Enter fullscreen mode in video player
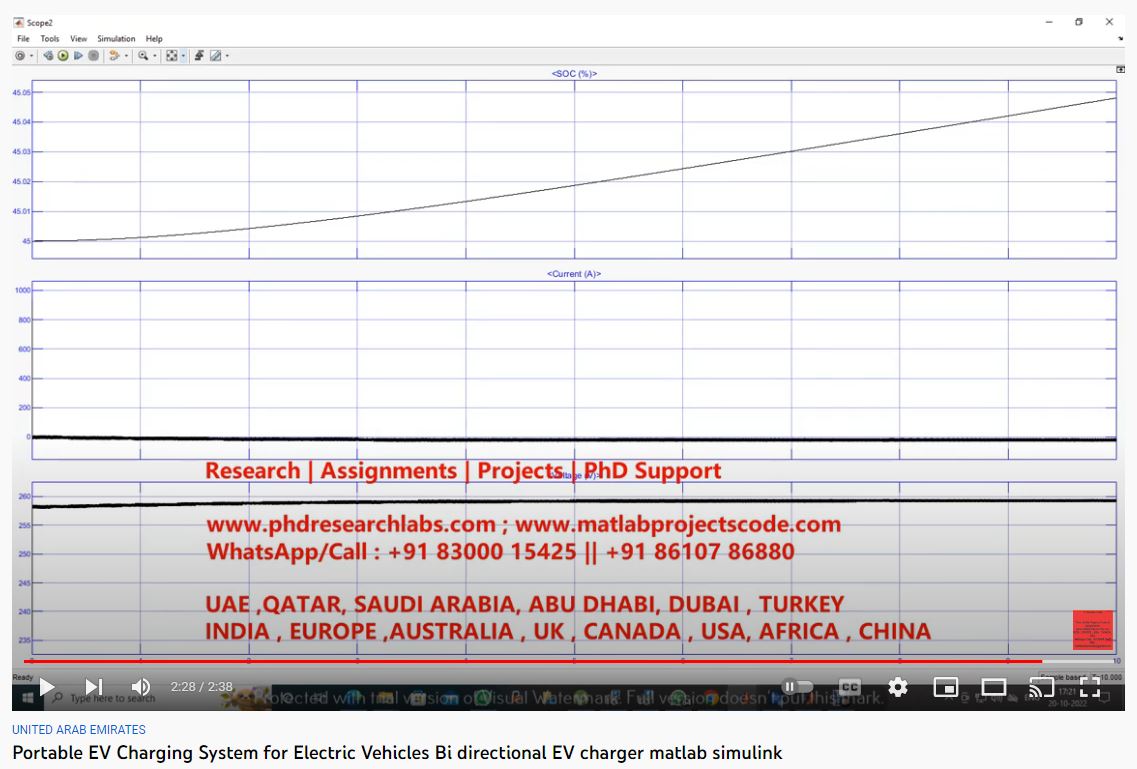1137x769 pixels. (x=1090, y=687)
